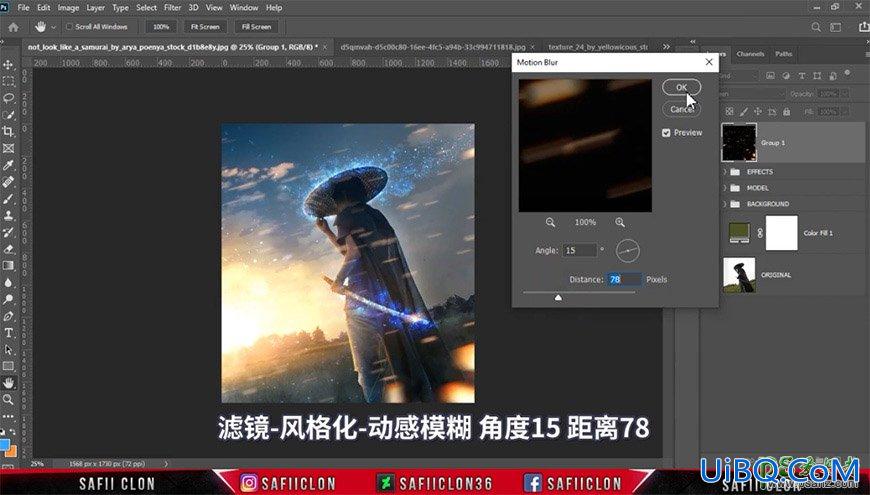This screenshot has height=495, width=870.
Task: Lock layer position icon
Action: coord(758,112)
